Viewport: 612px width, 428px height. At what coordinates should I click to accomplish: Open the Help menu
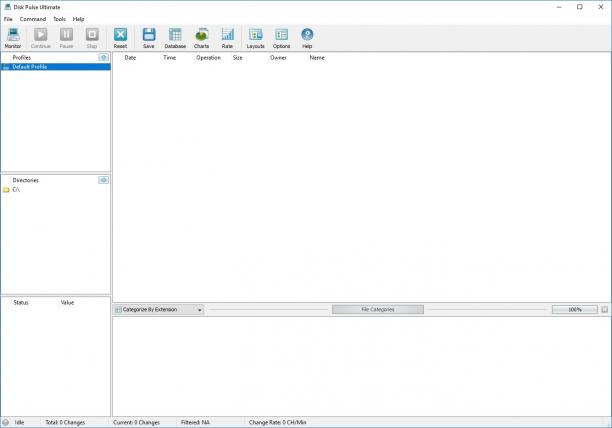pos(78,19)
